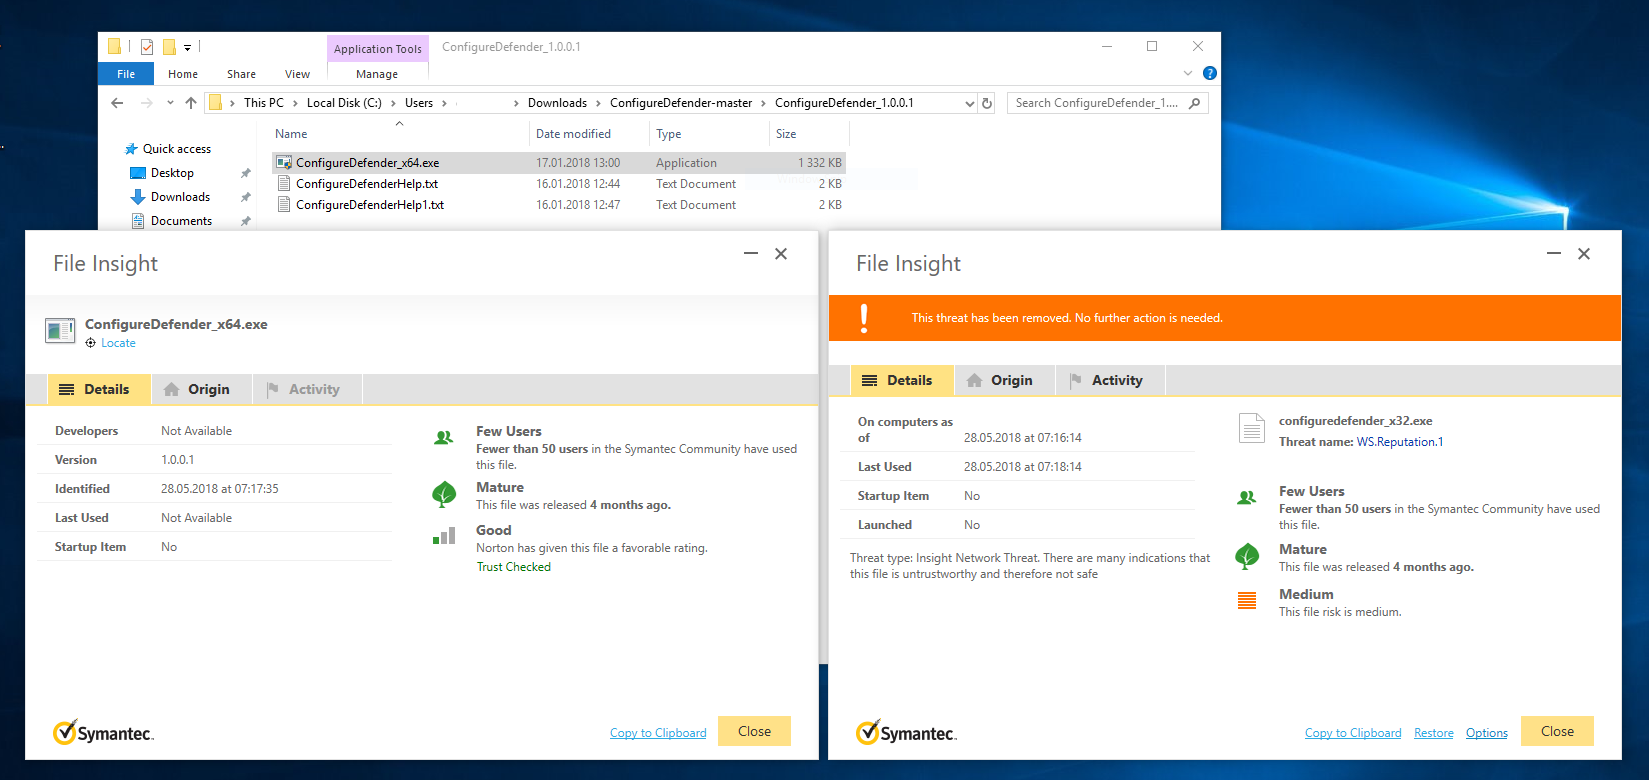The height and width of the screenshot is (780, 1649).
Task: Click the Locate crosshair icon under ConfigureDefender_x64.exe
Action: 91,343
